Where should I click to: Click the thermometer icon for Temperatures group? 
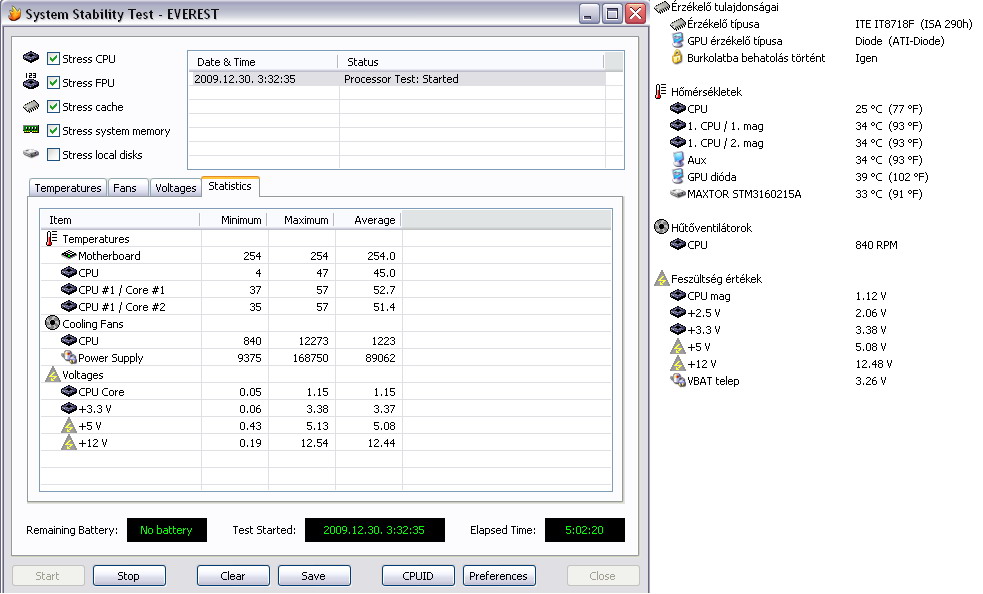tap(51, 238)
